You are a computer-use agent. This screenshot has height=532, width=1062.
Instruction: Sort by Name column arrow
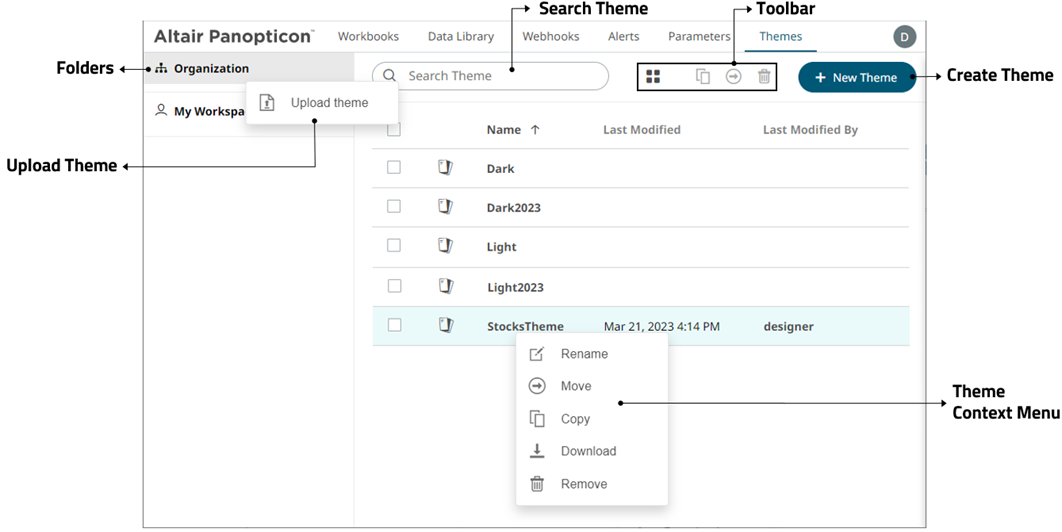click(535, 130)
